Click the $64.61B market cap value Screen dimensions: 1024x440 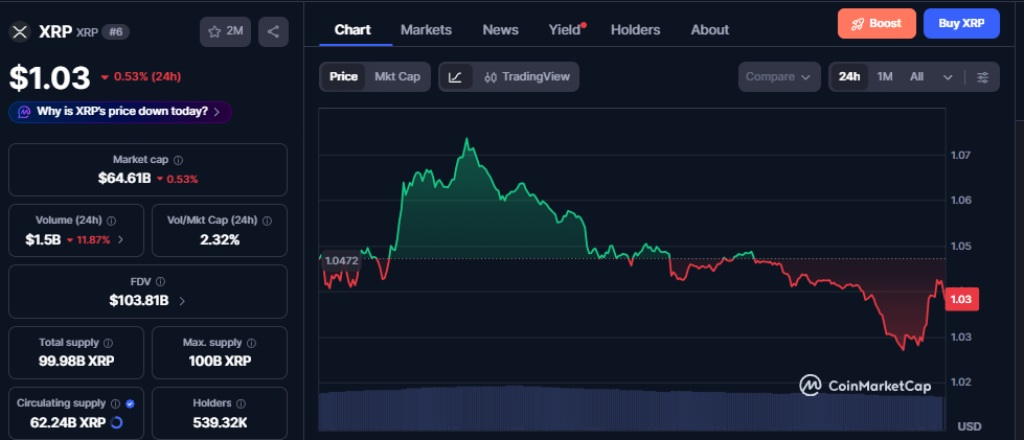coord(125,178)
